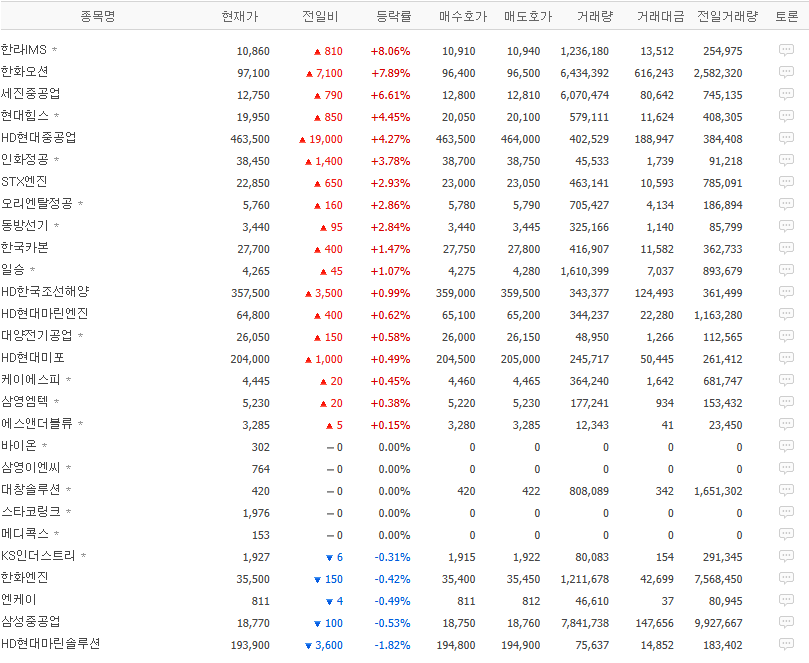Open the 대양전기공업 stock link

point(37,335)
